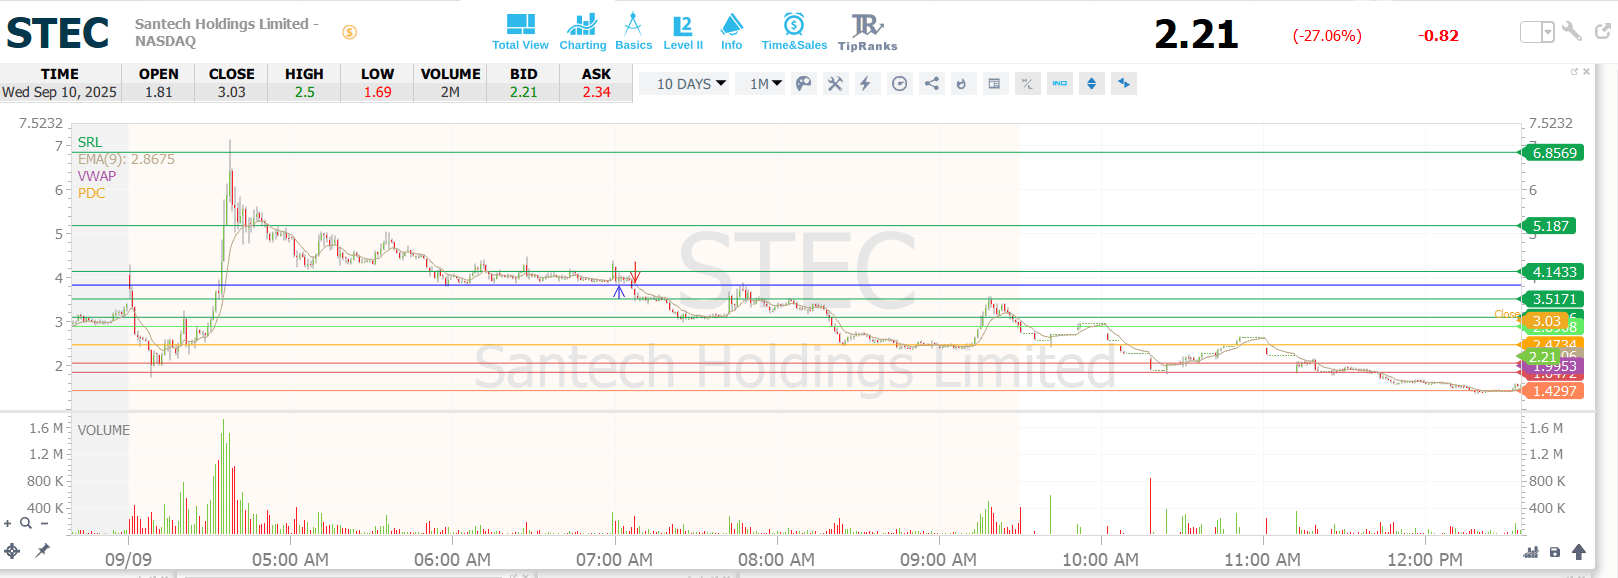This screenshot has height=578, width=1618.
Task: Click the blue up arrow marker on chart
Action: coord(619,291)
